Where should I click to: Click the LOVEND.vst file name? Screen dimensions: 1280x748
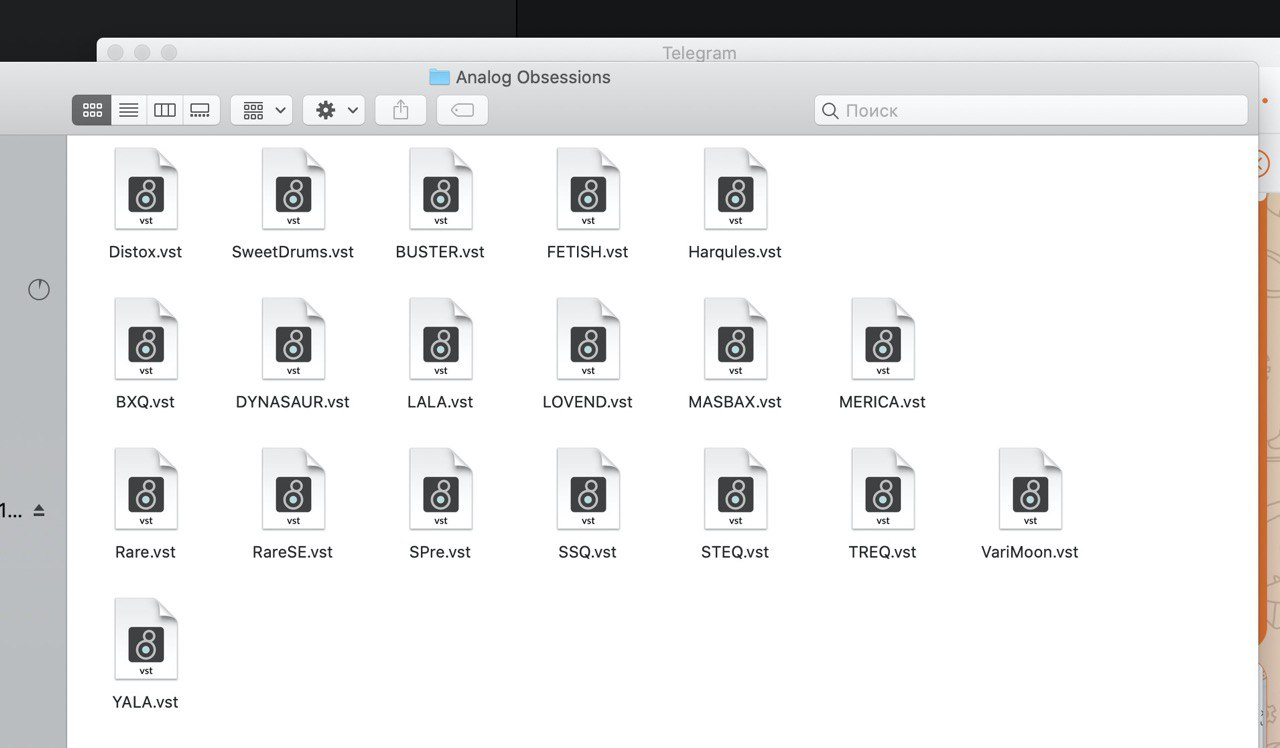click(588, 402)
